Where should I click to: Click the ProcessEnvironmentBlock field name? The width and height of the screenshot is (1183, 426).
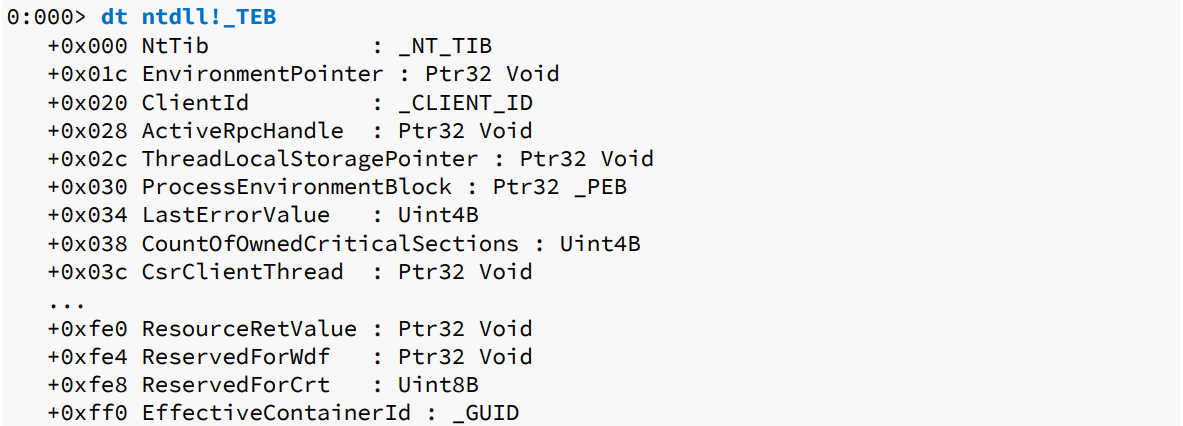296,187
